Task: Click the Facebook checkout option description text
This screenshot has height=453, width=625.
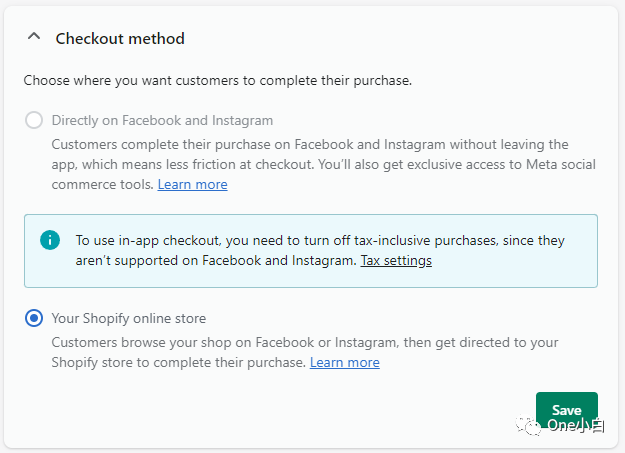Action: [x=324, y=164]
